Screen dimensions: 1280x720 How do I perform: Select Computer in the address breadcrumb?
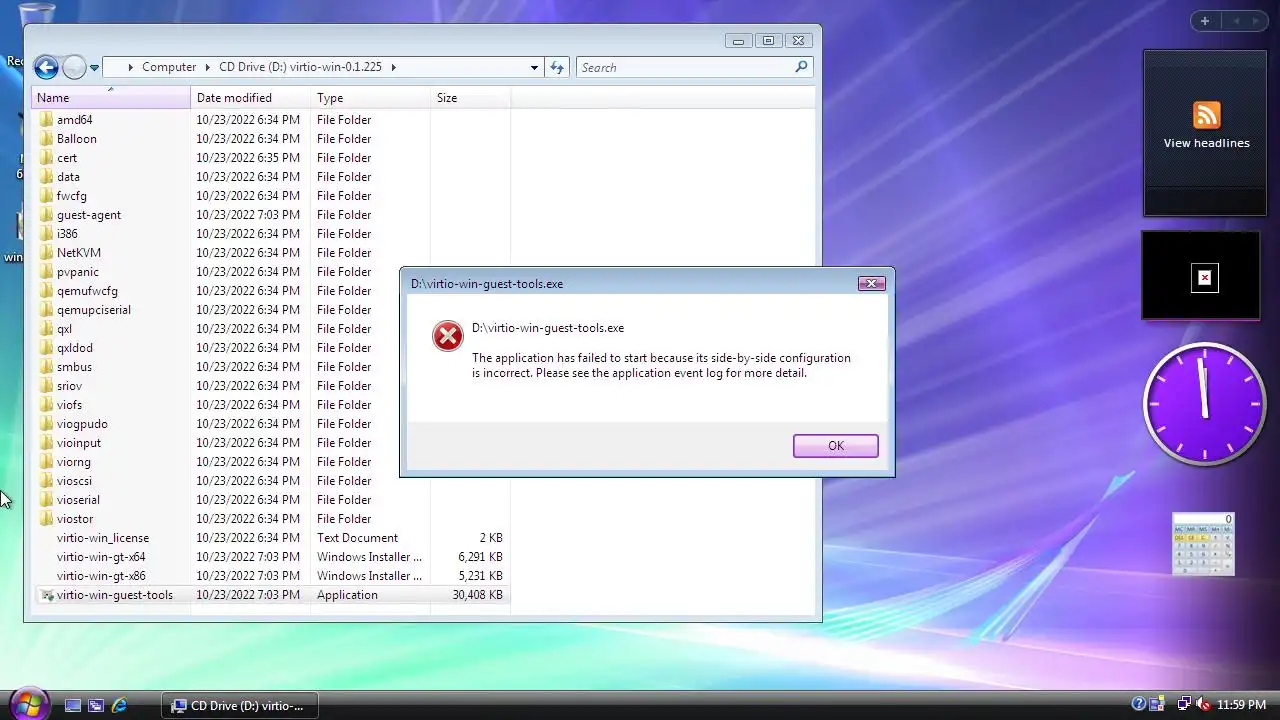pos(169,67)
